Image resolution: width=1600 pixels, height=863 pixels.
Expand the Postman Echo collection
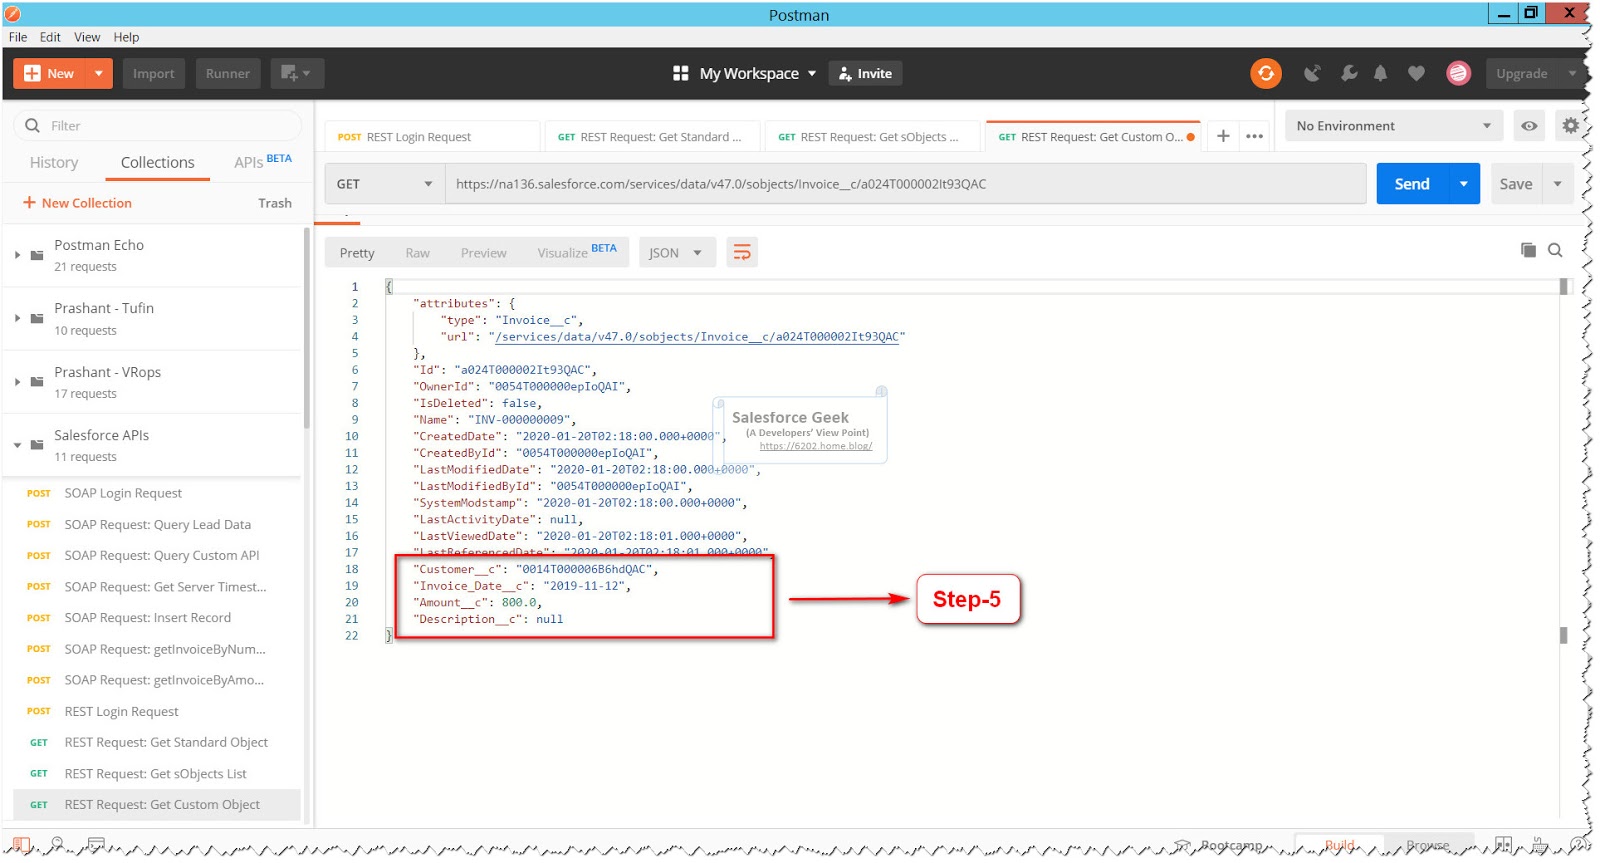click(x=17, y=255)
